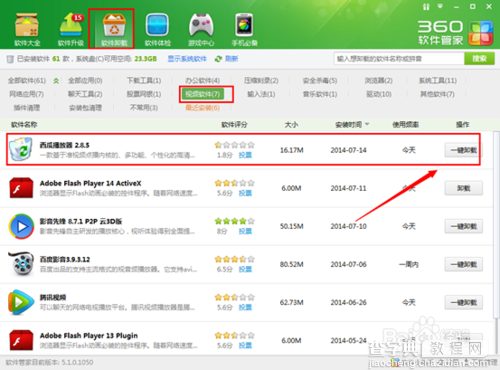Click 投票 vote link for 影音先锋

click(x=245, y=231)
